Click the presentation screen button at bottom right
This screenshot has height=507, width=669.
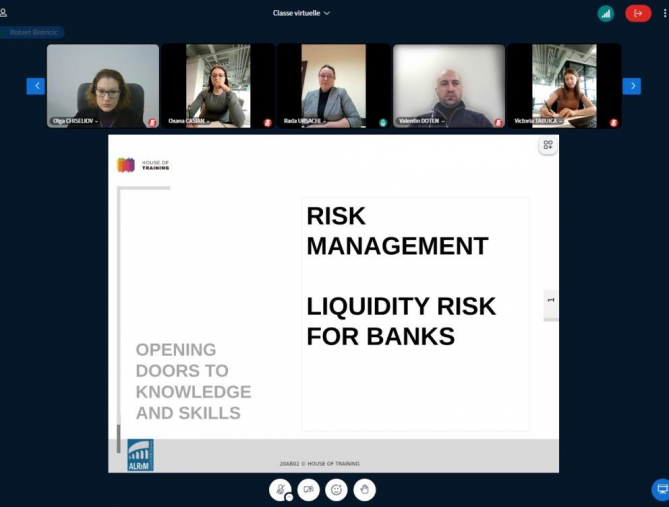(x=660, y=489)
